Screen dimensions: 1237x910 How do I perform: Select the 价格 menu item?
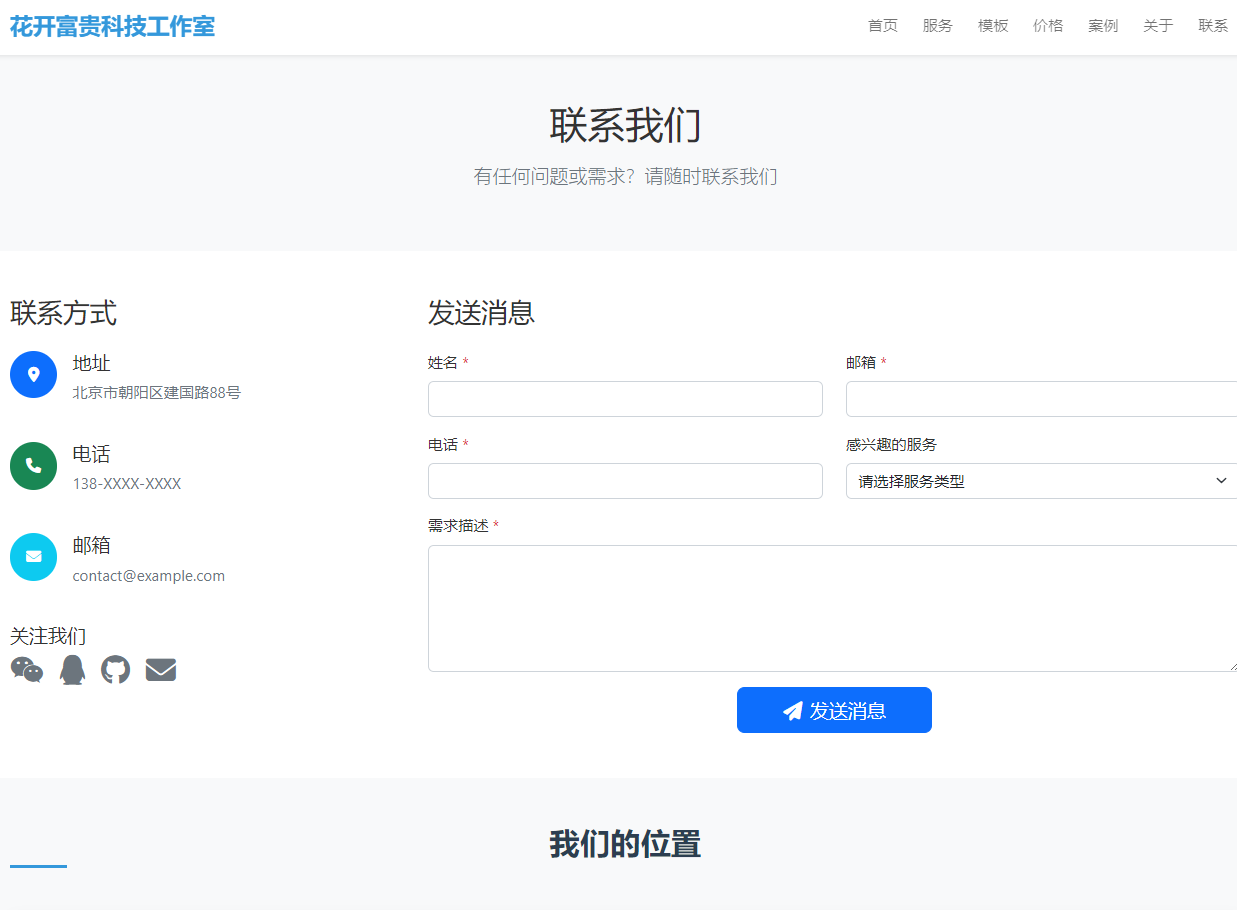(1047, 26)
